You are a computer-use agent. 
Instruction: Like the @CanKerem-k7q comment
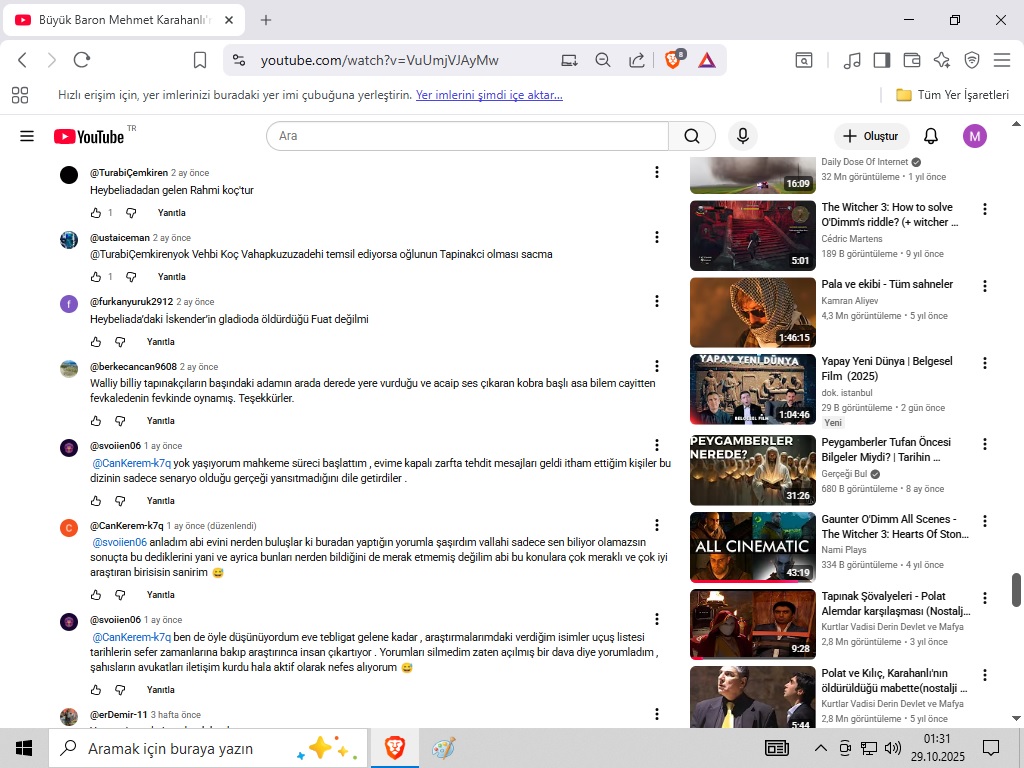96,595
